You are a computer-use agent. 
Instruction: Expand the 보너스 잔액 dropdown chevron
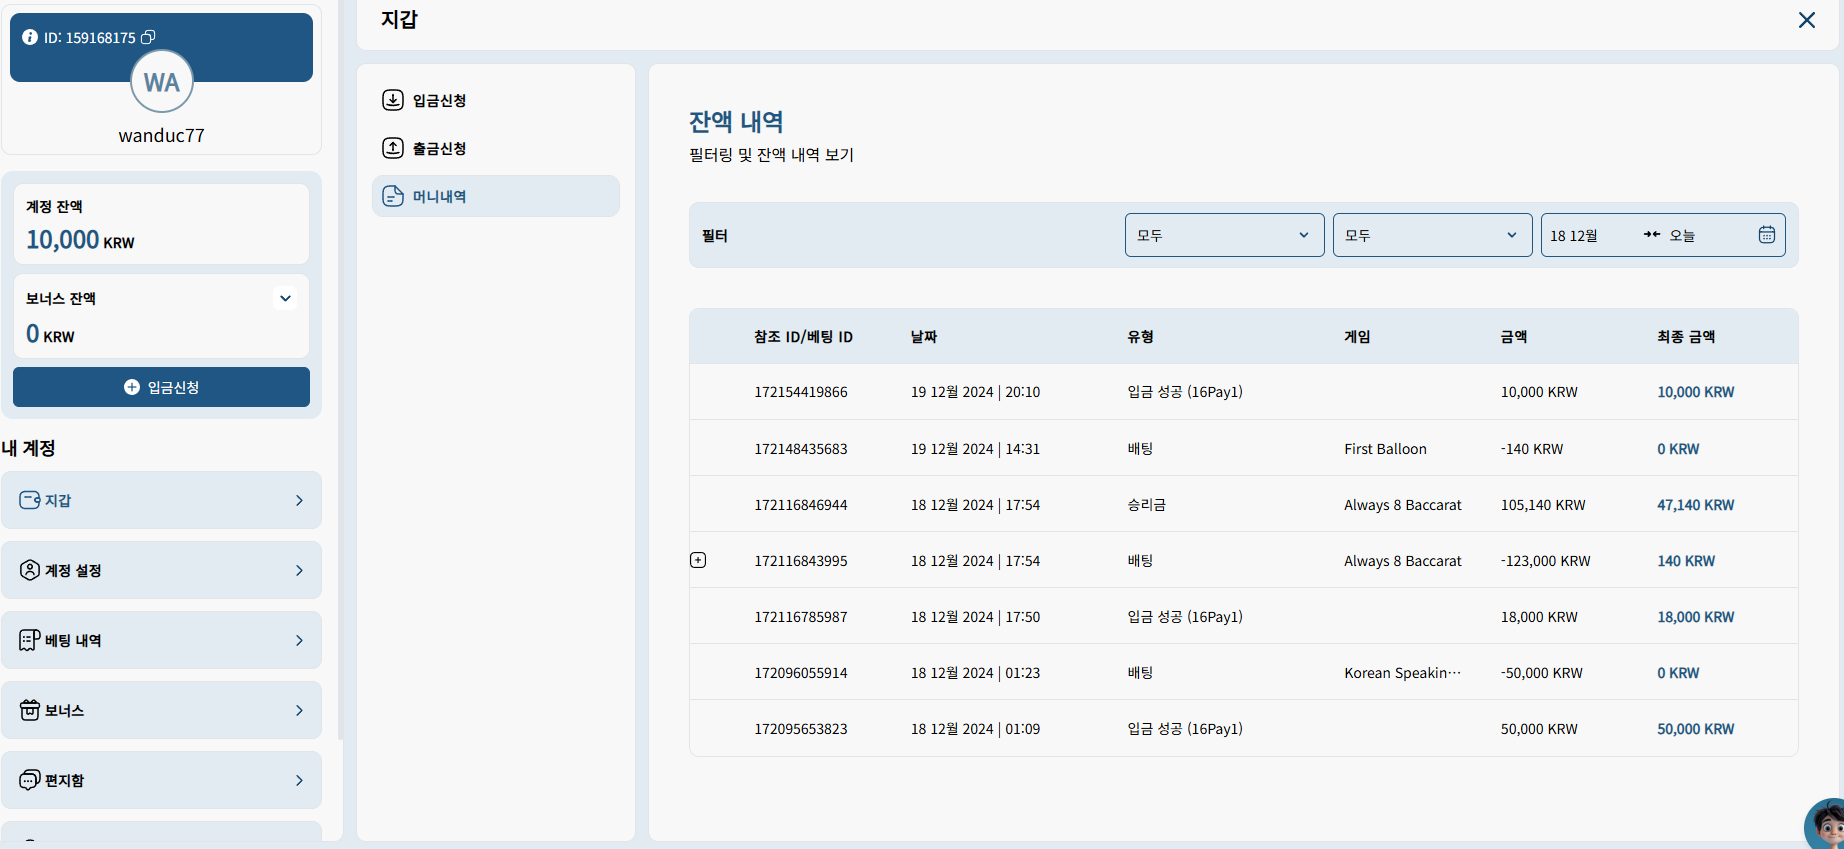[x=285, y=298]
